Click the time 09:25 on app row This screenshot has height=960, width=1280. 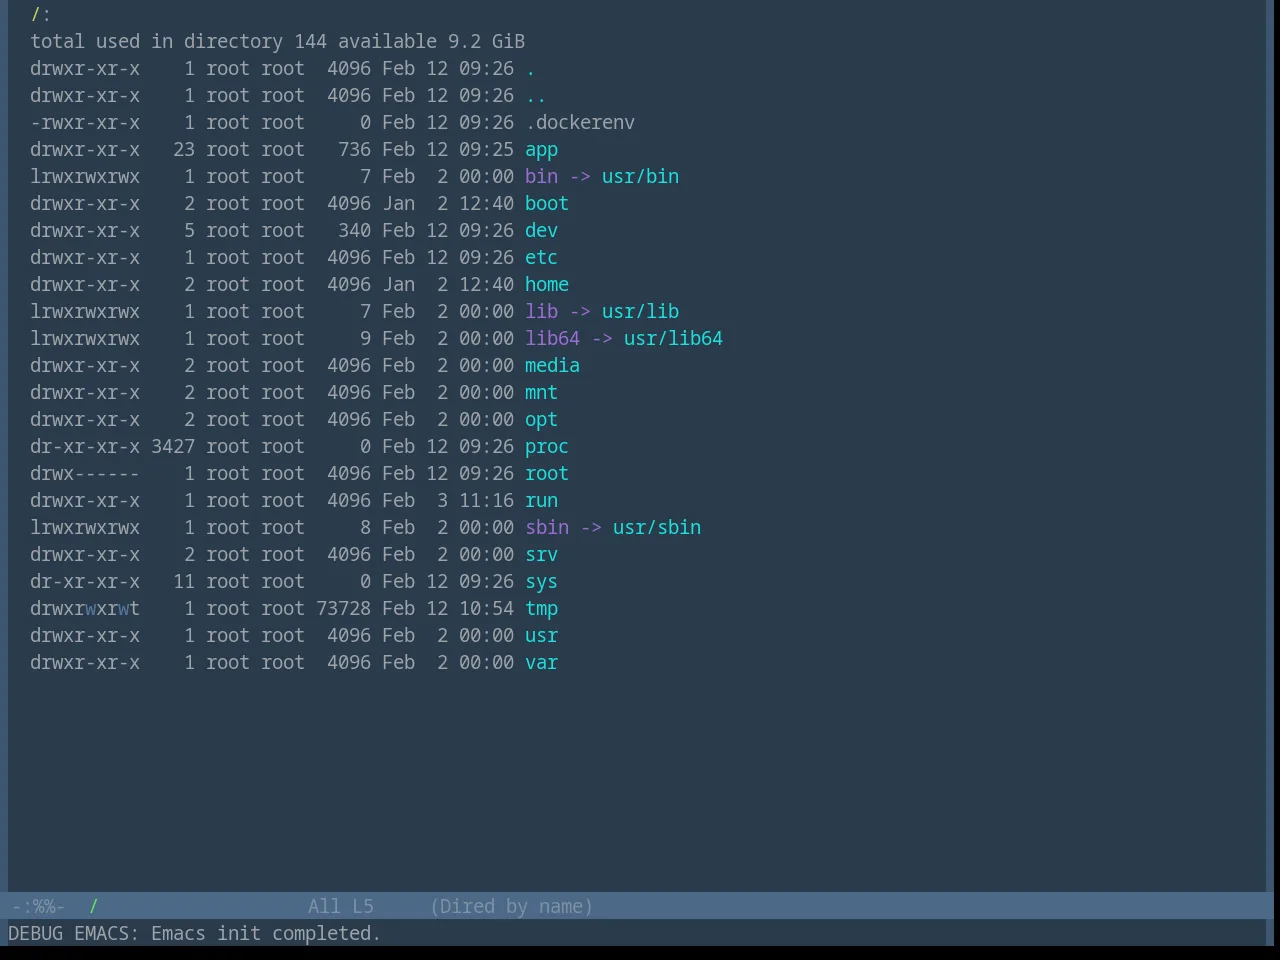click(x=486, y=150)
